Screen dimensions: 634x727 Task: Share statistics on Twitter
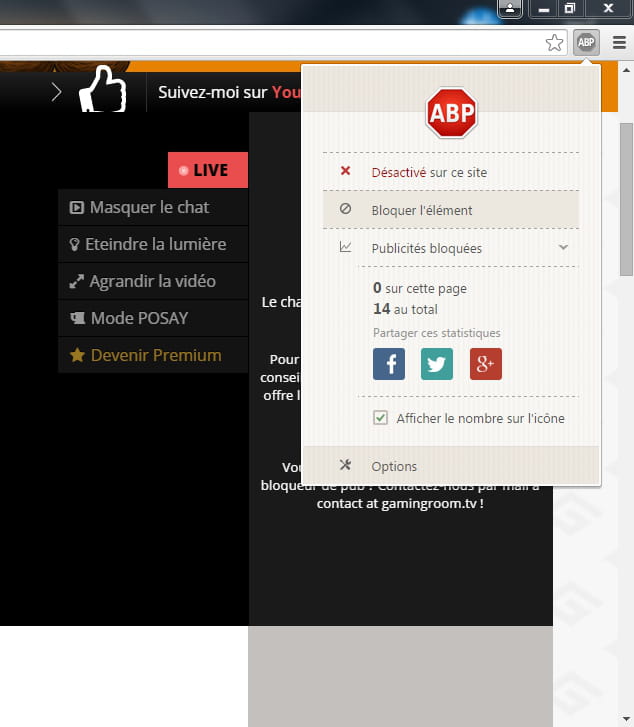tap(437, 364)
